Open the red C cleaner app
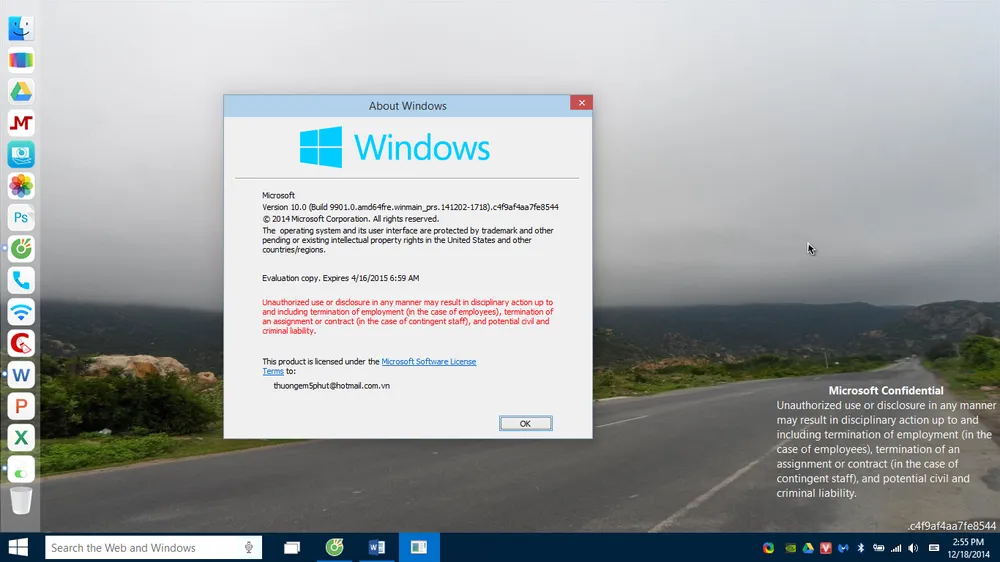 click(x=20, y=343)
